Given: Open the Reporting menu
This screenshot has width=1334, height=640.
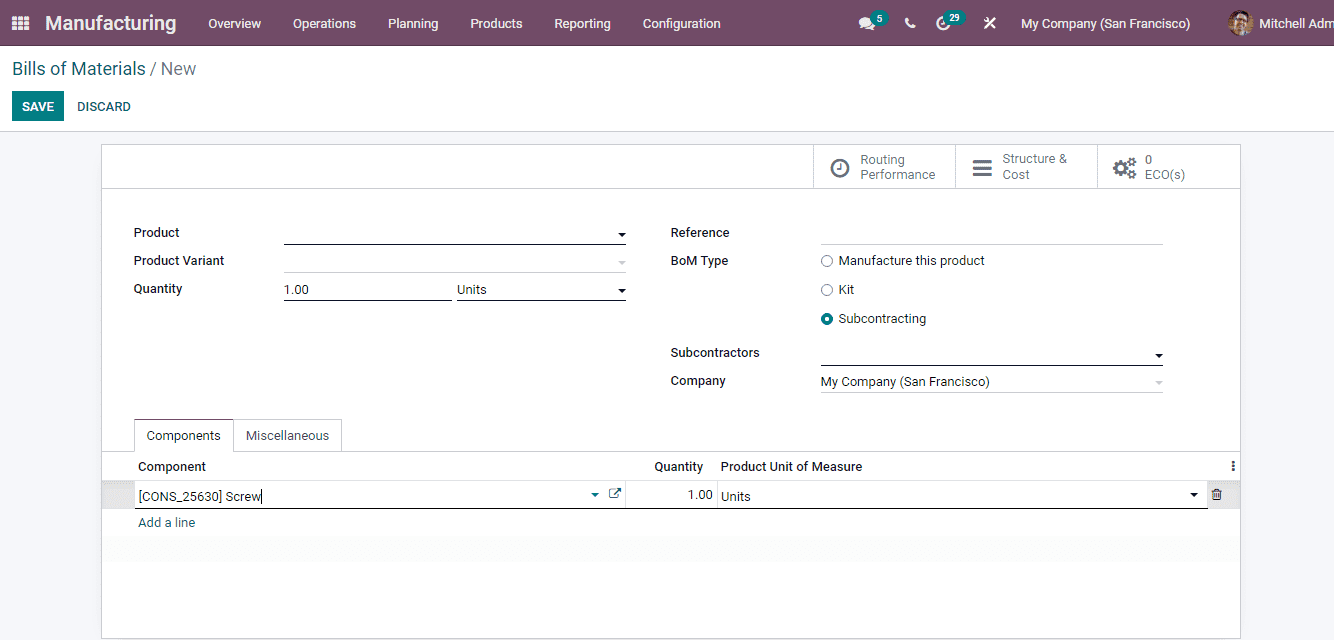Looking at the screenshot, I should [582, 23].
